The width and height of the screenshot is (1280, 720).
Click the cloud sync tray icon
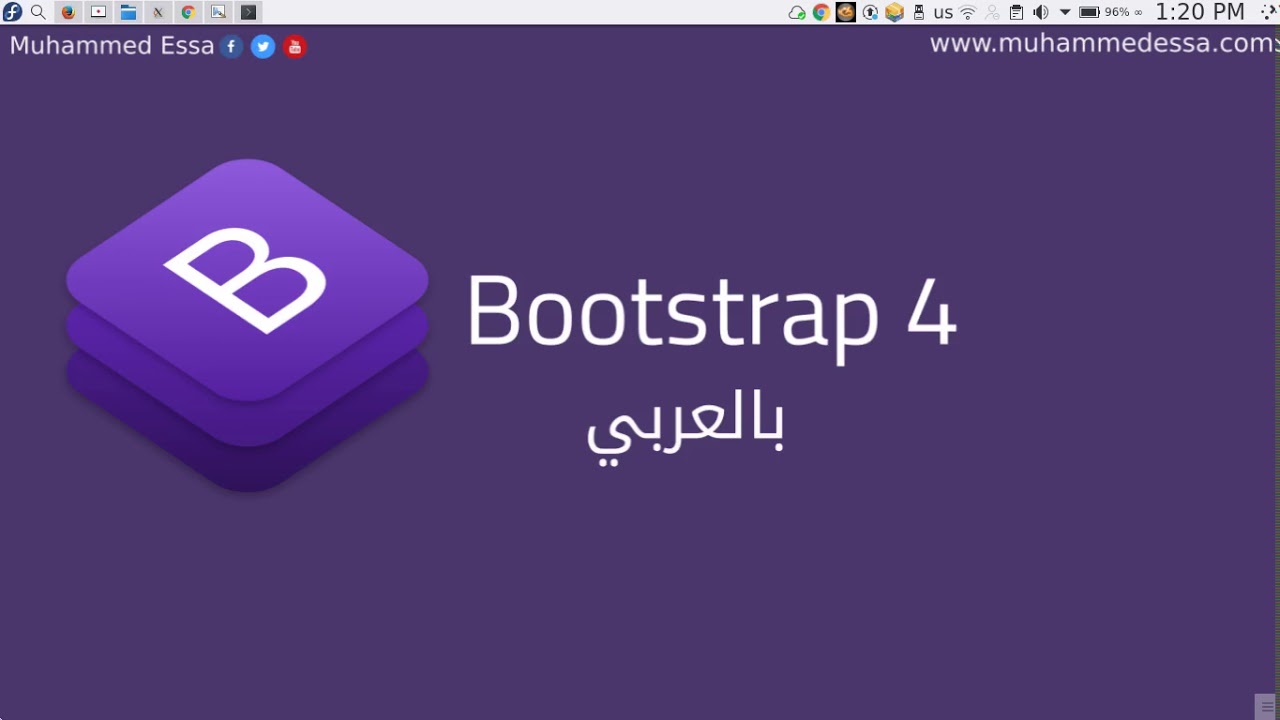[797, 12]
